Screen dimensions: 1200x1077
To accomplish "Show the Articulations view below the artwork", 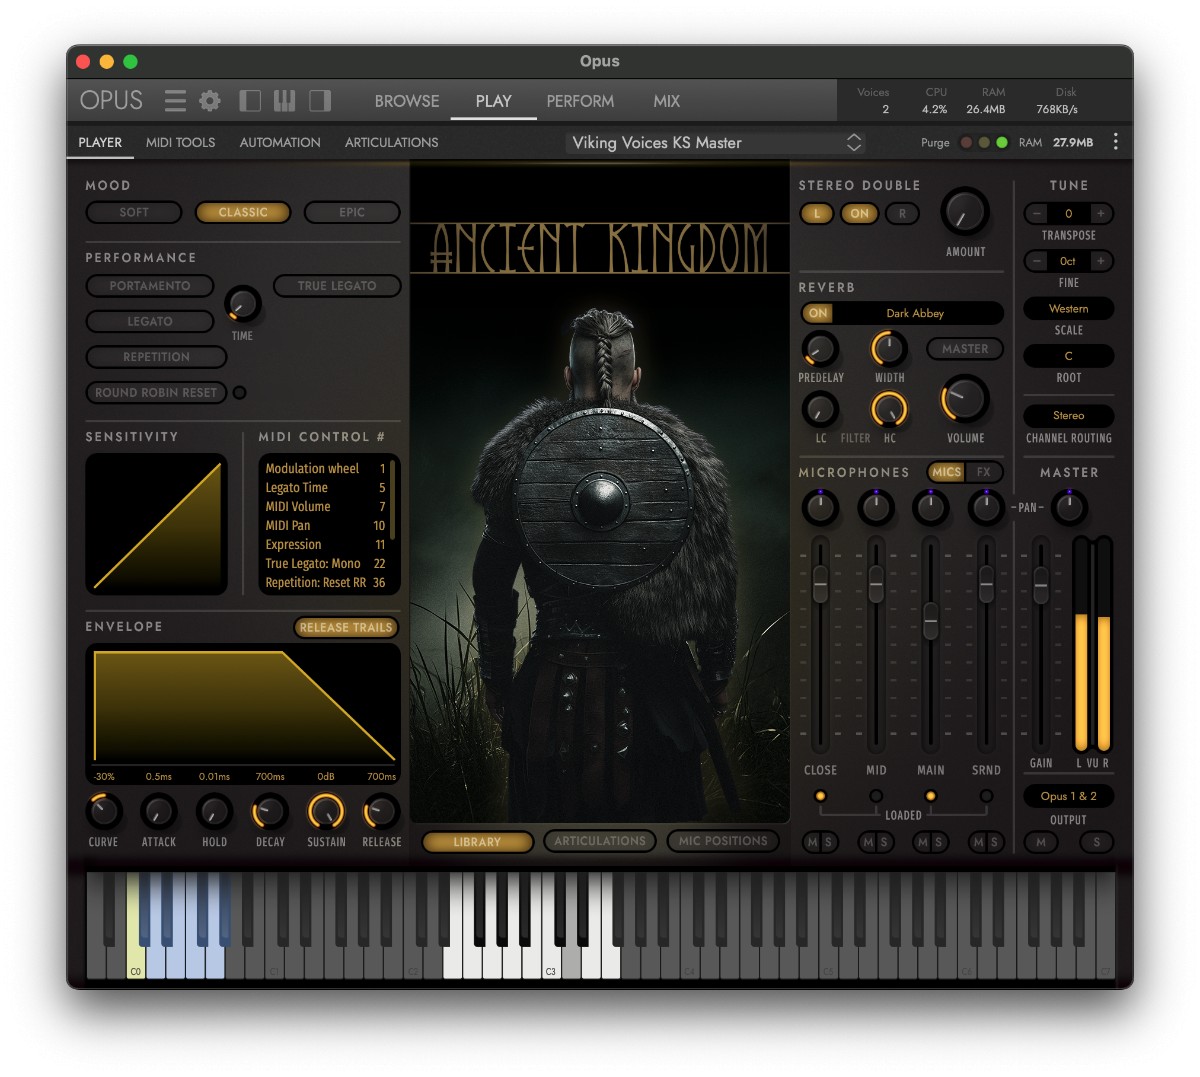I will click(x=600, y=841).
